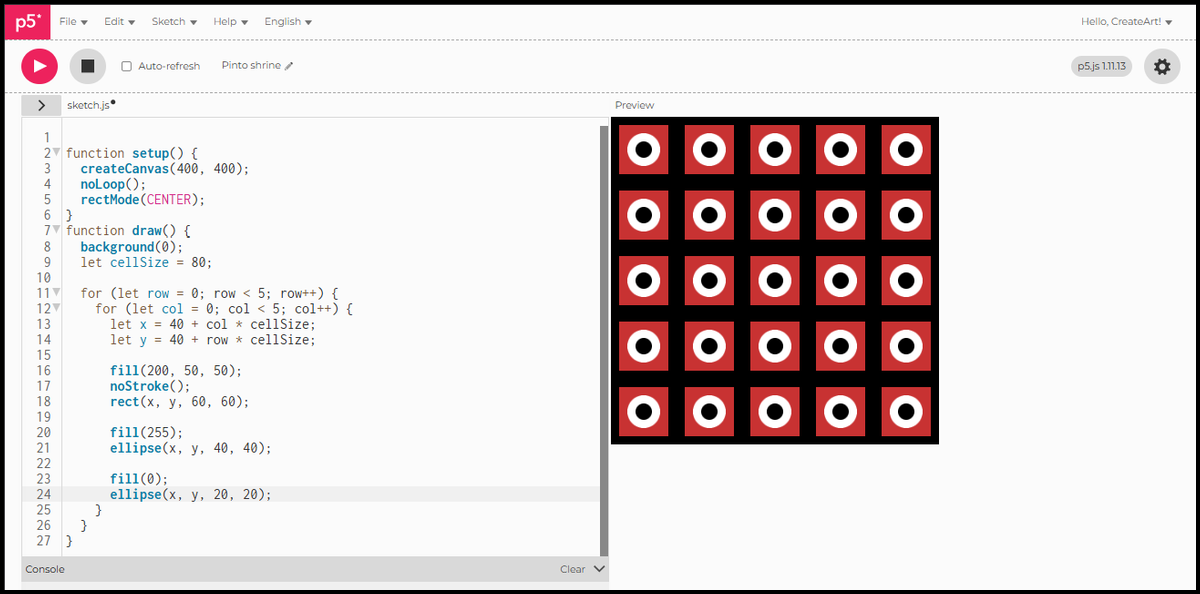The width and height of the screenshot is (1200, 594).
Task: Open the Help menu
Action: 230,21
